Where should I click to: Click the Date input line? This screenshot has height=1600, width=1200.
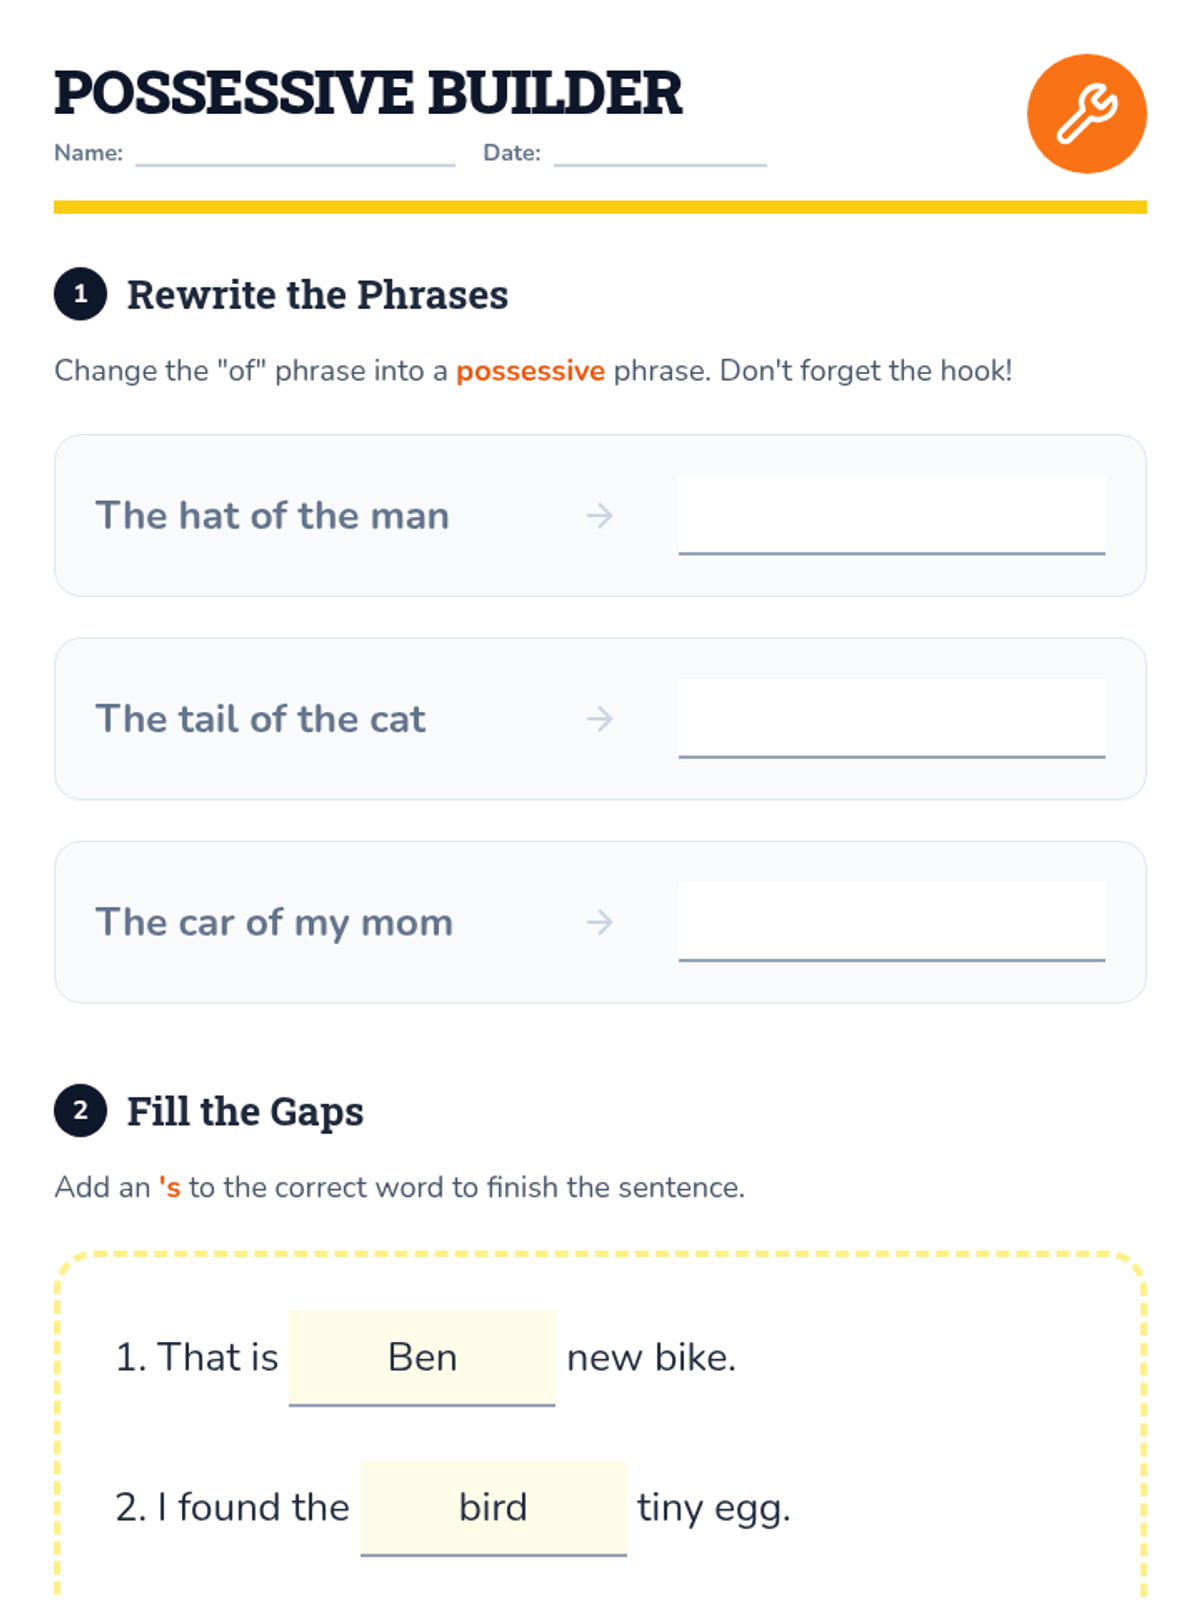pos(660,155)
